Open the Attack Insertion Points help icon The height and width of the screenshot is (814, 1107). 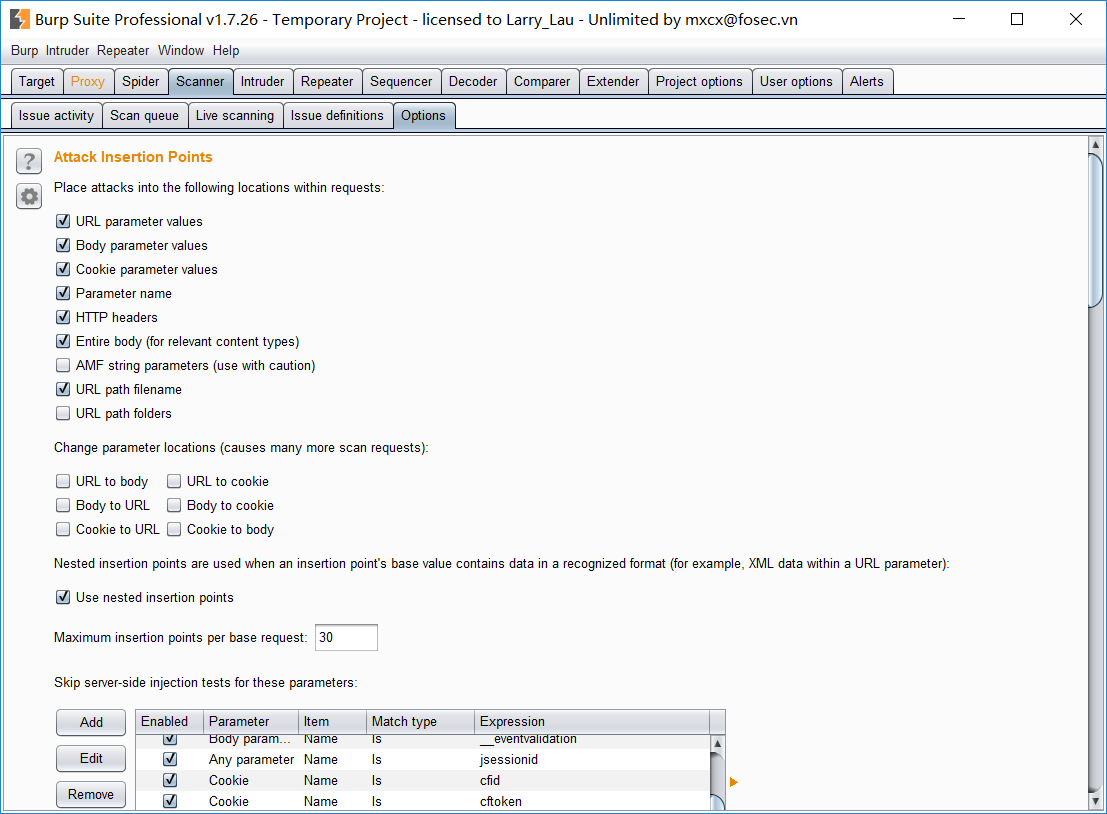point(29,162)
